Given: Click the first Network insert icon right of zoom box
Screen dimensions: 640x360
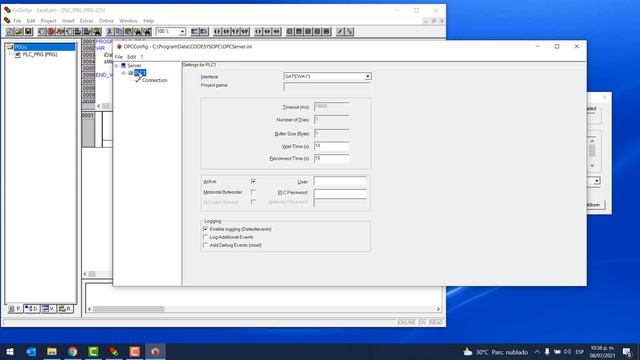Looking at the screenshot, I should 195,31.
